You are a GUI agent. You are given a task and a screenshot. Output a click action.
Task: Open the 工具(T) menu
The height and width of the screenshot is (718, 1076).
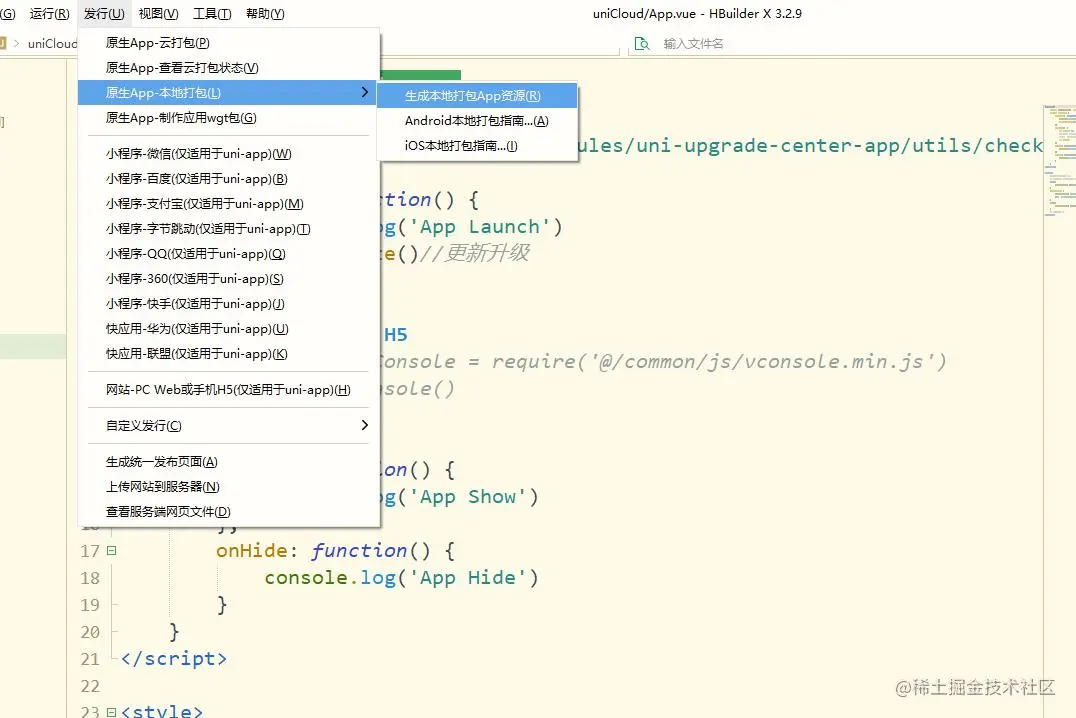pos(212,14)
